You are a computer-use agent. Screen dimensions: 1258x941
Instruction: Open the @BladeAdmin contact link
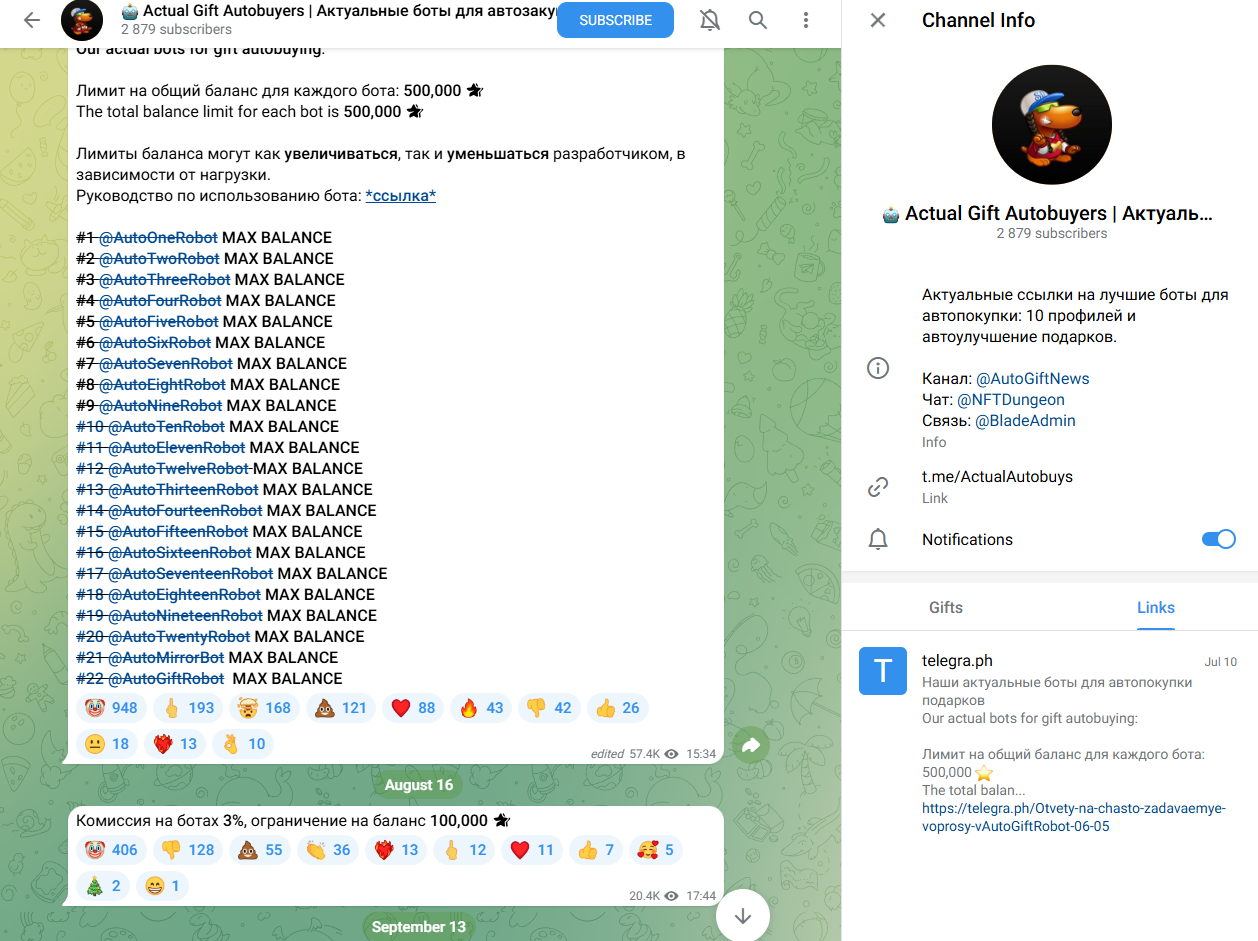click(x=1026, y=421)
